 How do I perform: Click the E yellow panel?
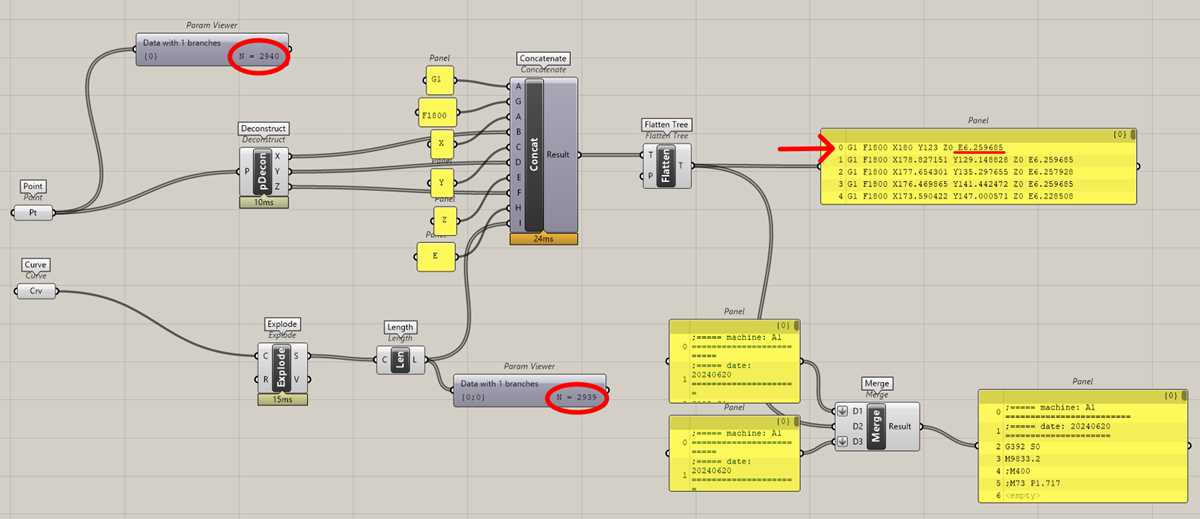coord(436,257)
